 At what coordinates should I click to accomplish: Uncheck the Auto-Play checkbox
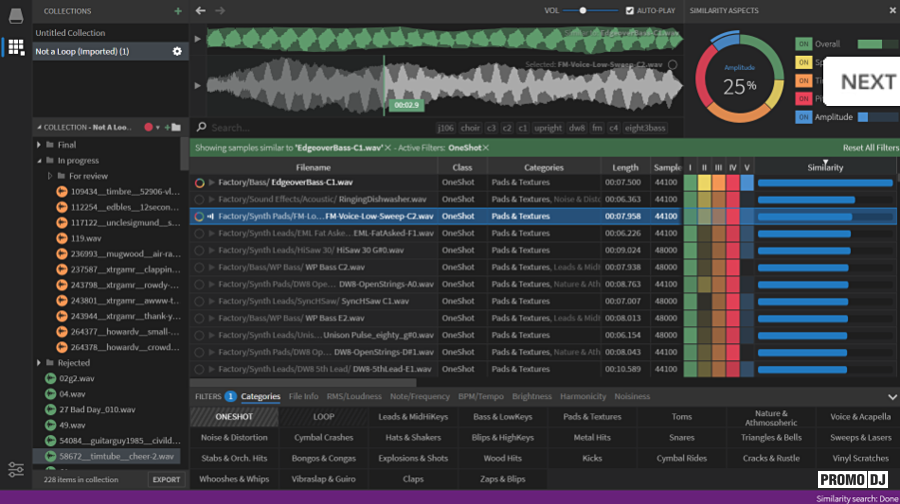pyautogui.click(x=629, y=11)
